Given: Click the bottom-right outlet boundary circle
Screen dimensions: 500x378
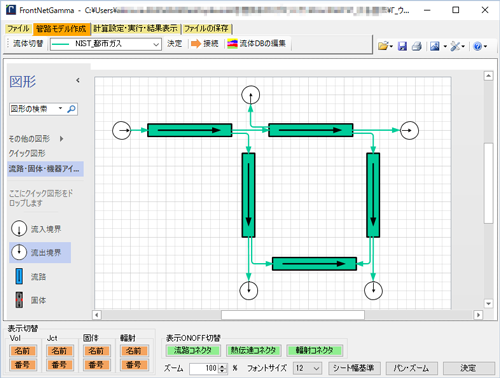Looking at the screenshot, I should click(x=373, y=290).
